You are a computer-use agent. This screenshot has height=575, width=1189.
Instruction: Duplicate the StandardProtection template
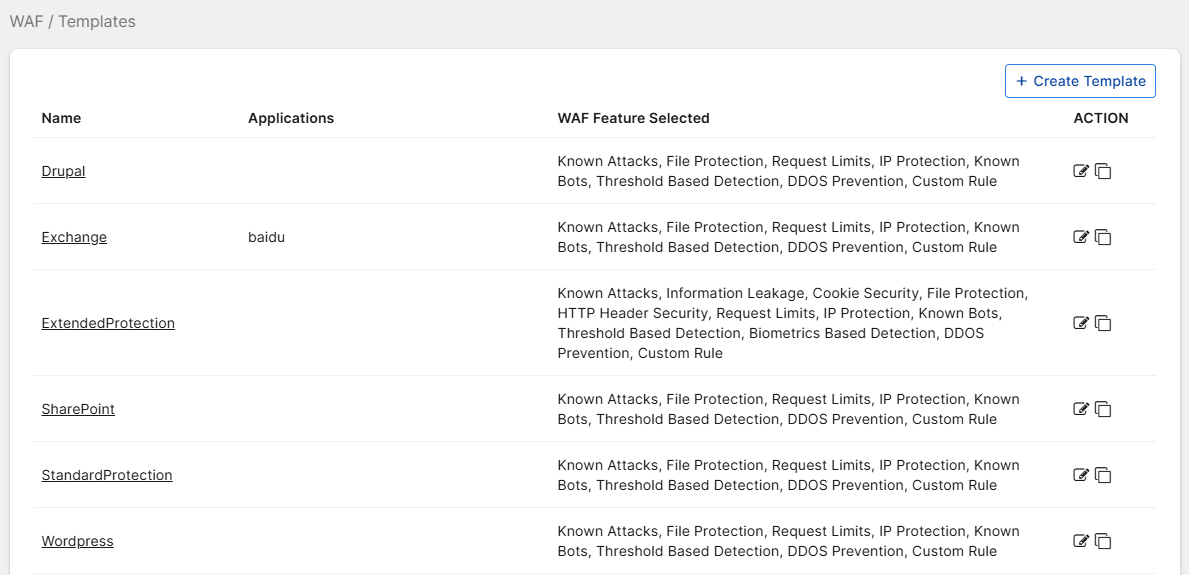click(1103, 475)
